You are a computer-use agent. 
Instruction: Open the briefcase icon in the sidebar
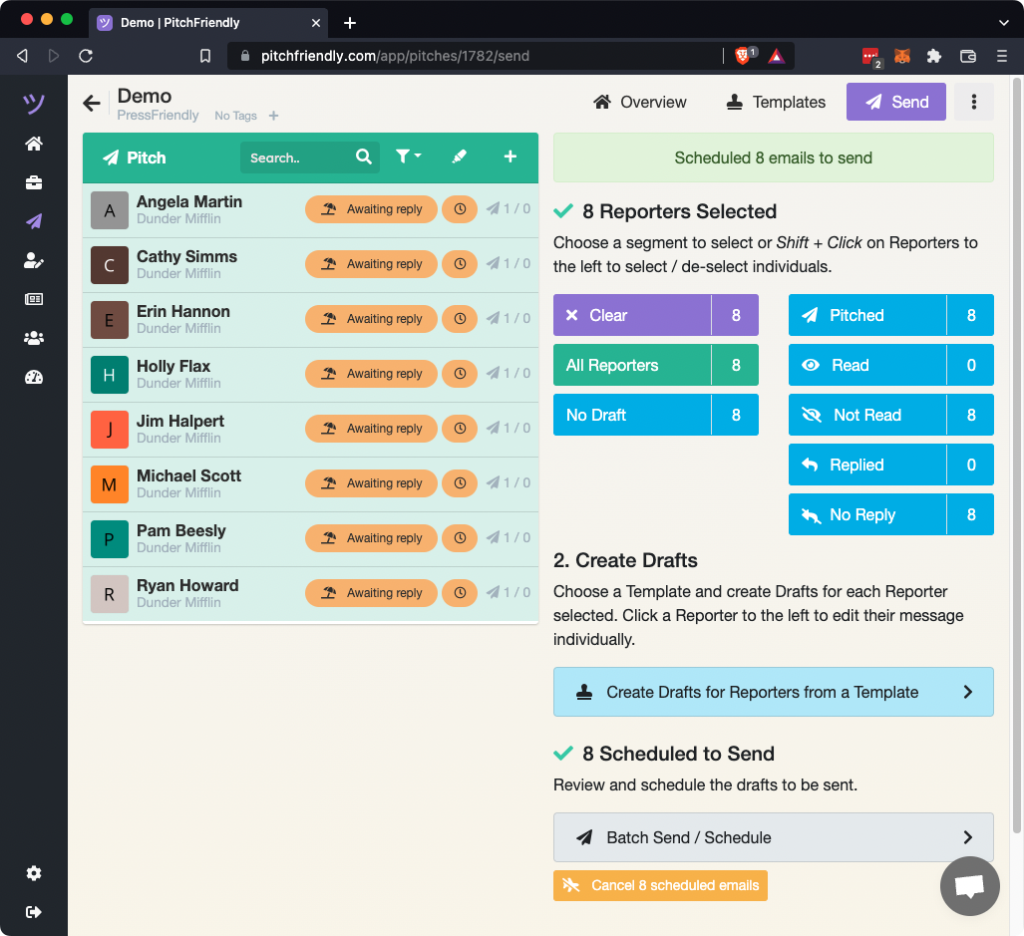tap(34, 183)
